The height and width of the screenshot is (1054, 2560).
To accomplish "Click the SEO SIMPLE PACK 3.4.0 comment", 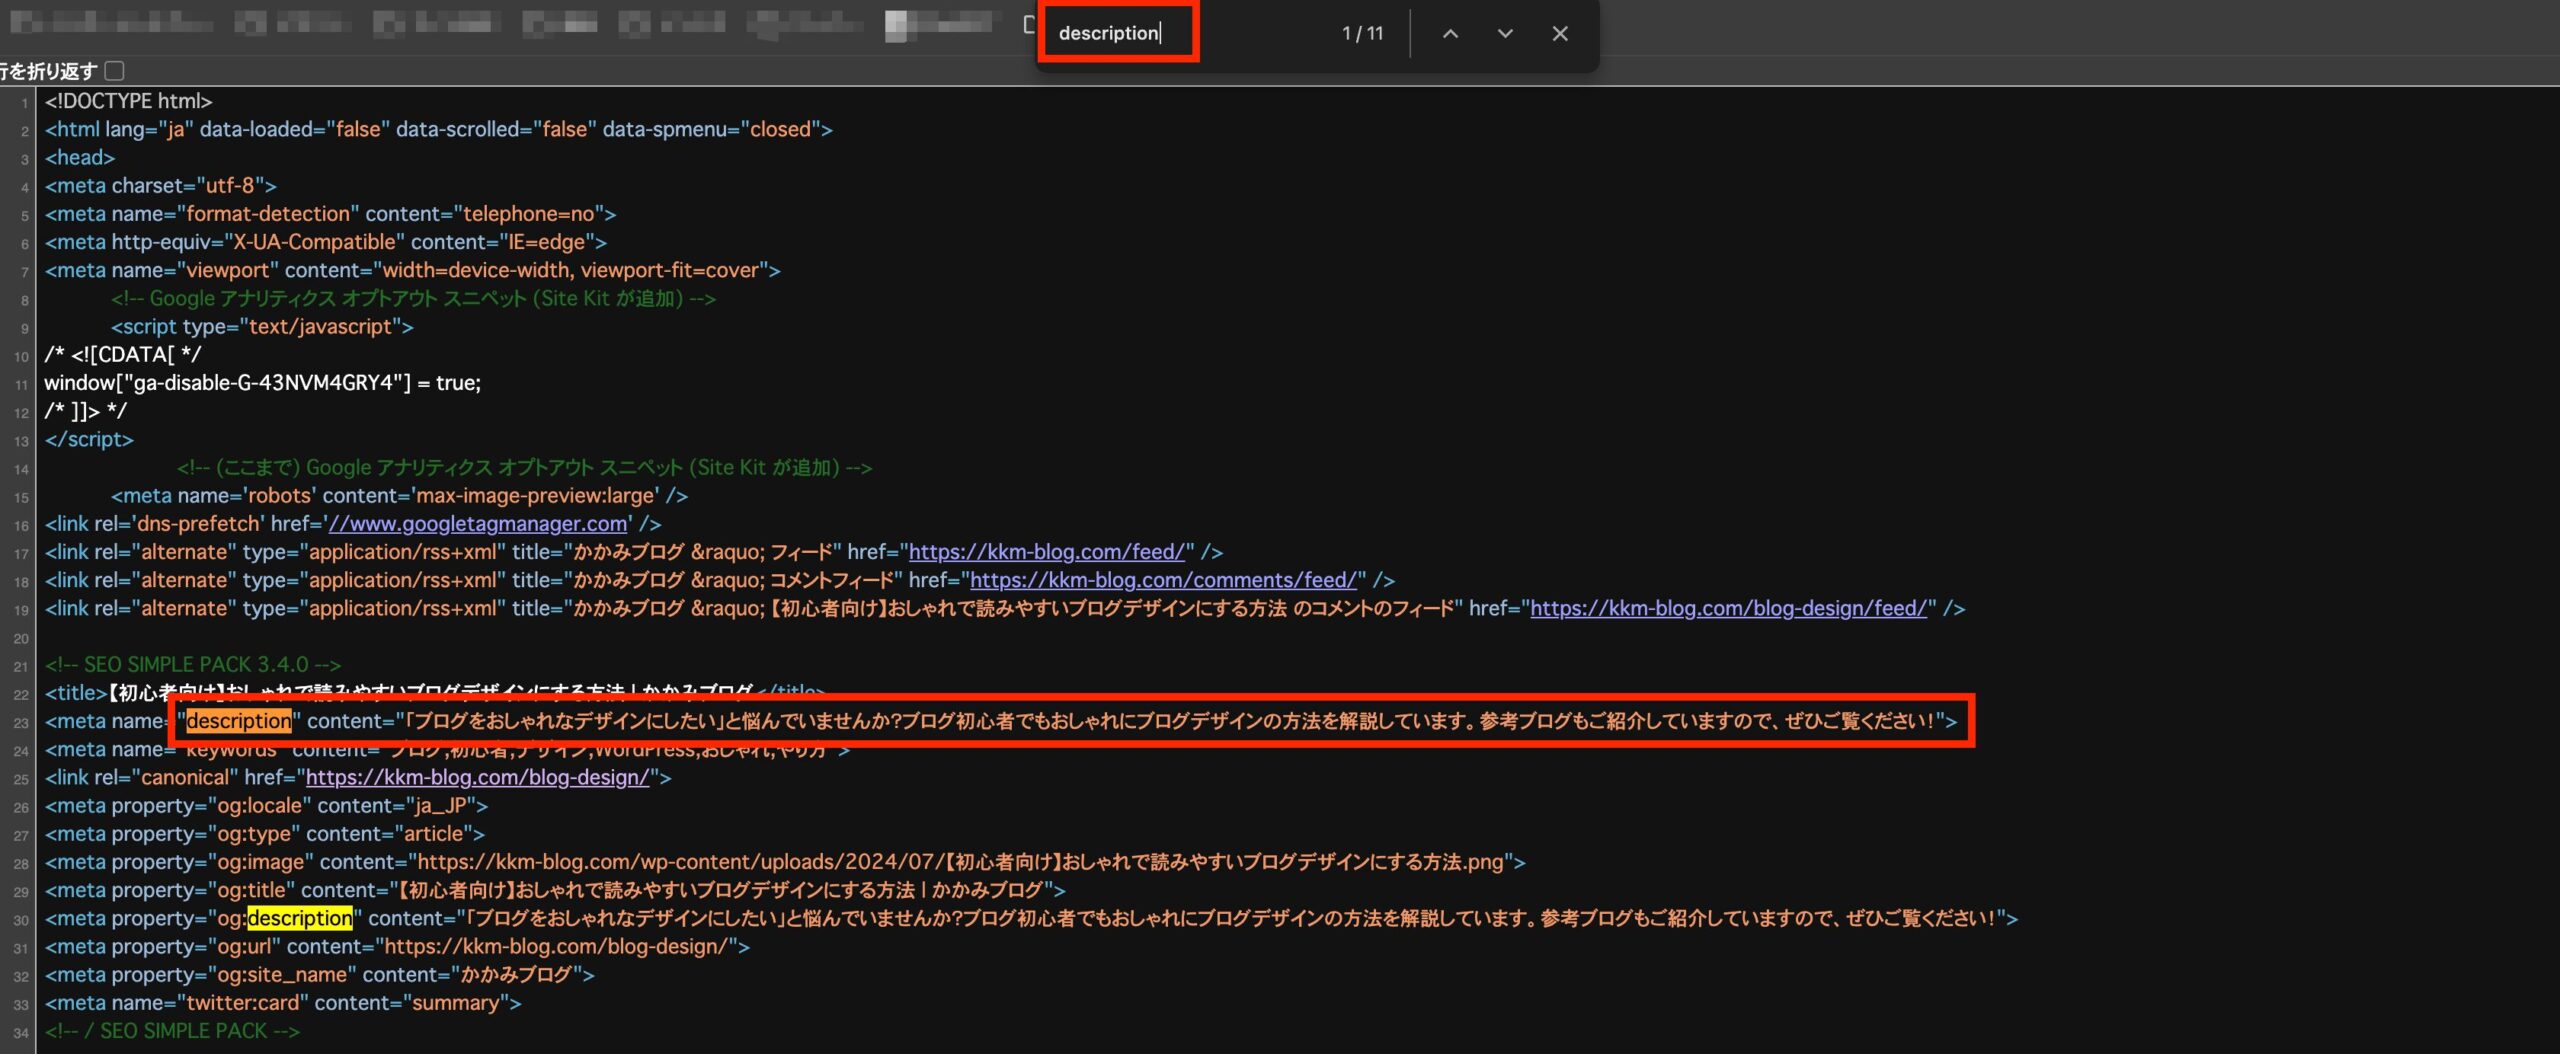I will tap(192, 665).
